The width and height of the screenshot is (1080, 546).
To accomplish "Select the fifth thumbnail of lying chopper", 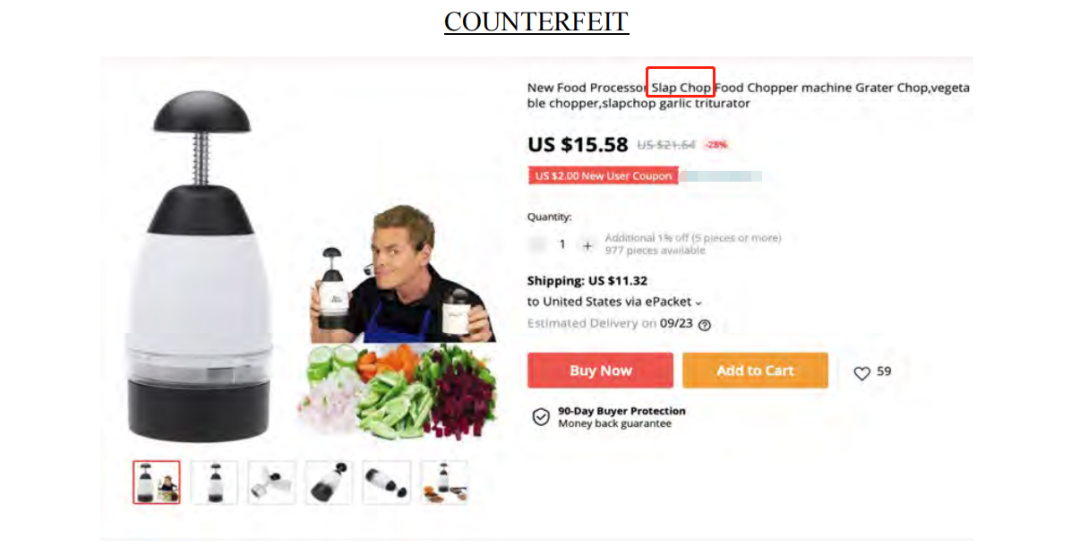I will (386, 482).
